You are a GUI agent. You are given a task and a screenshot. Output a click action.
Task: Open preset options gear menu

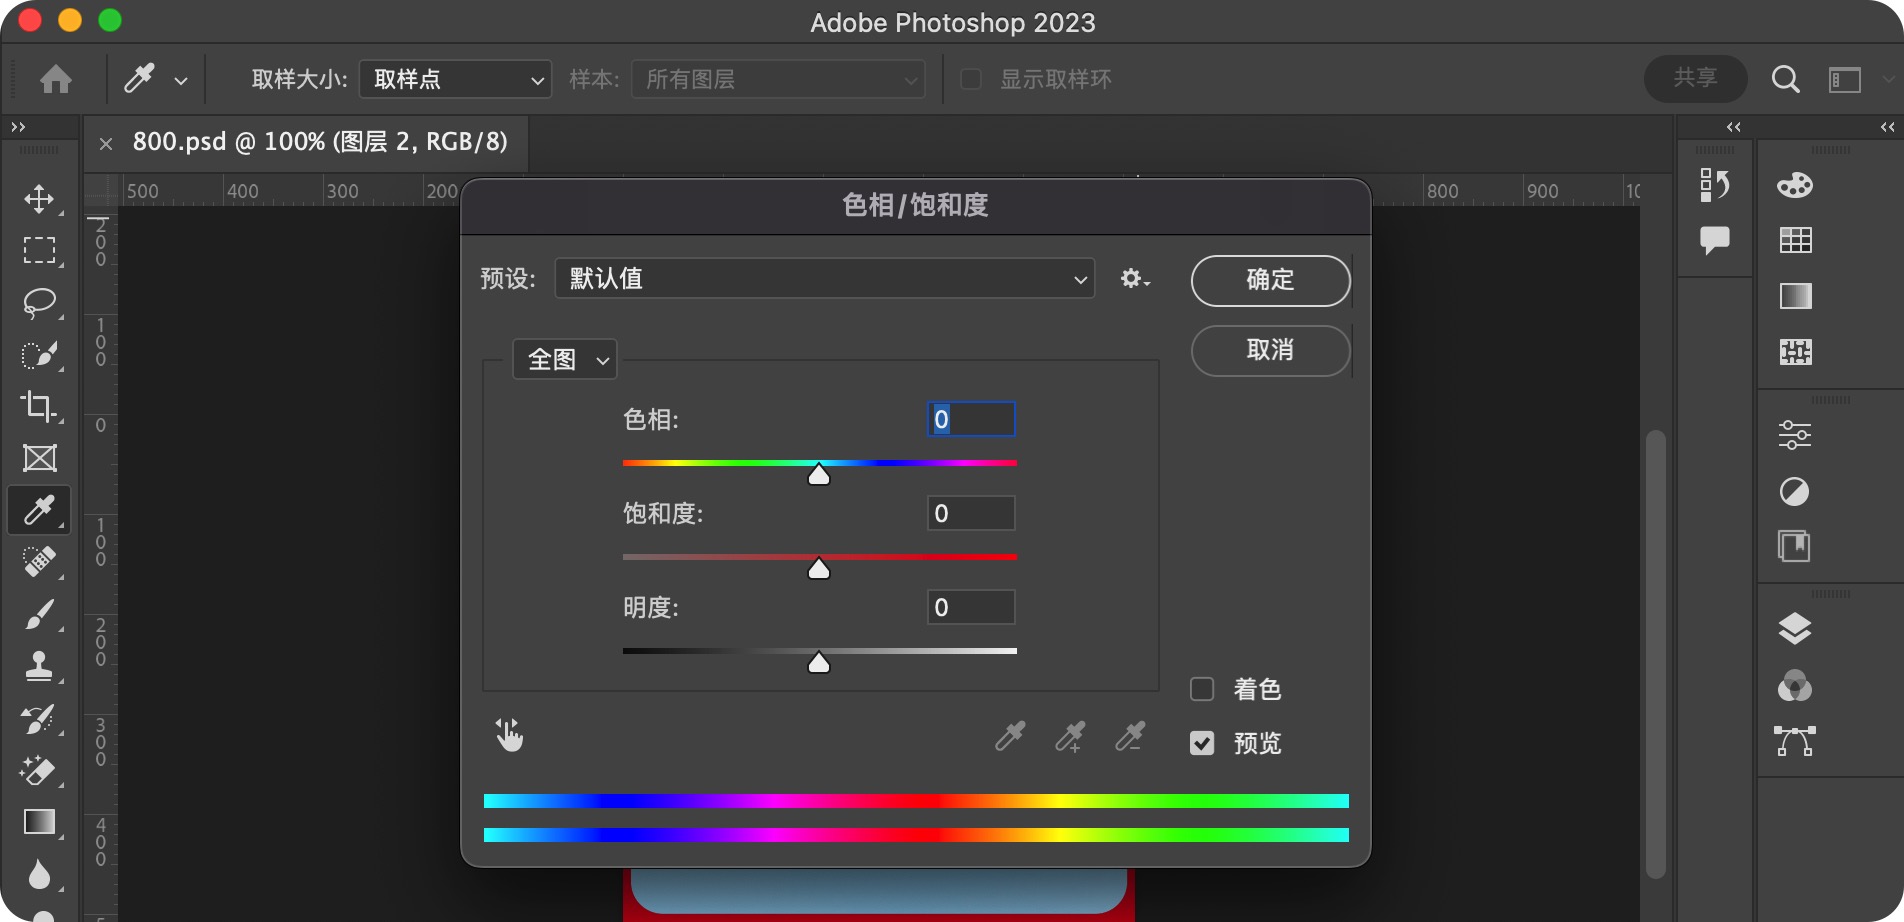pyautogui.click(x=1134, y=279)
